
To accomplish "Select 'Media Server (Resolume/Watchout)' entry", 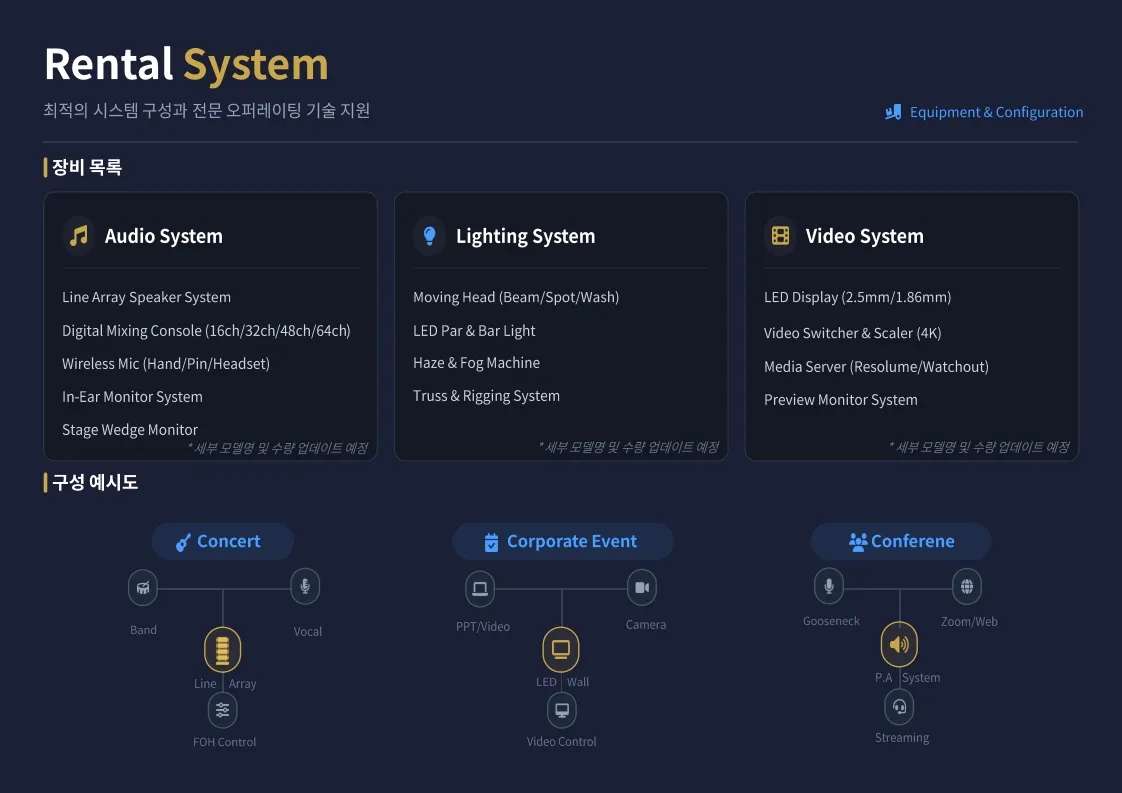I will click(877, 366).
